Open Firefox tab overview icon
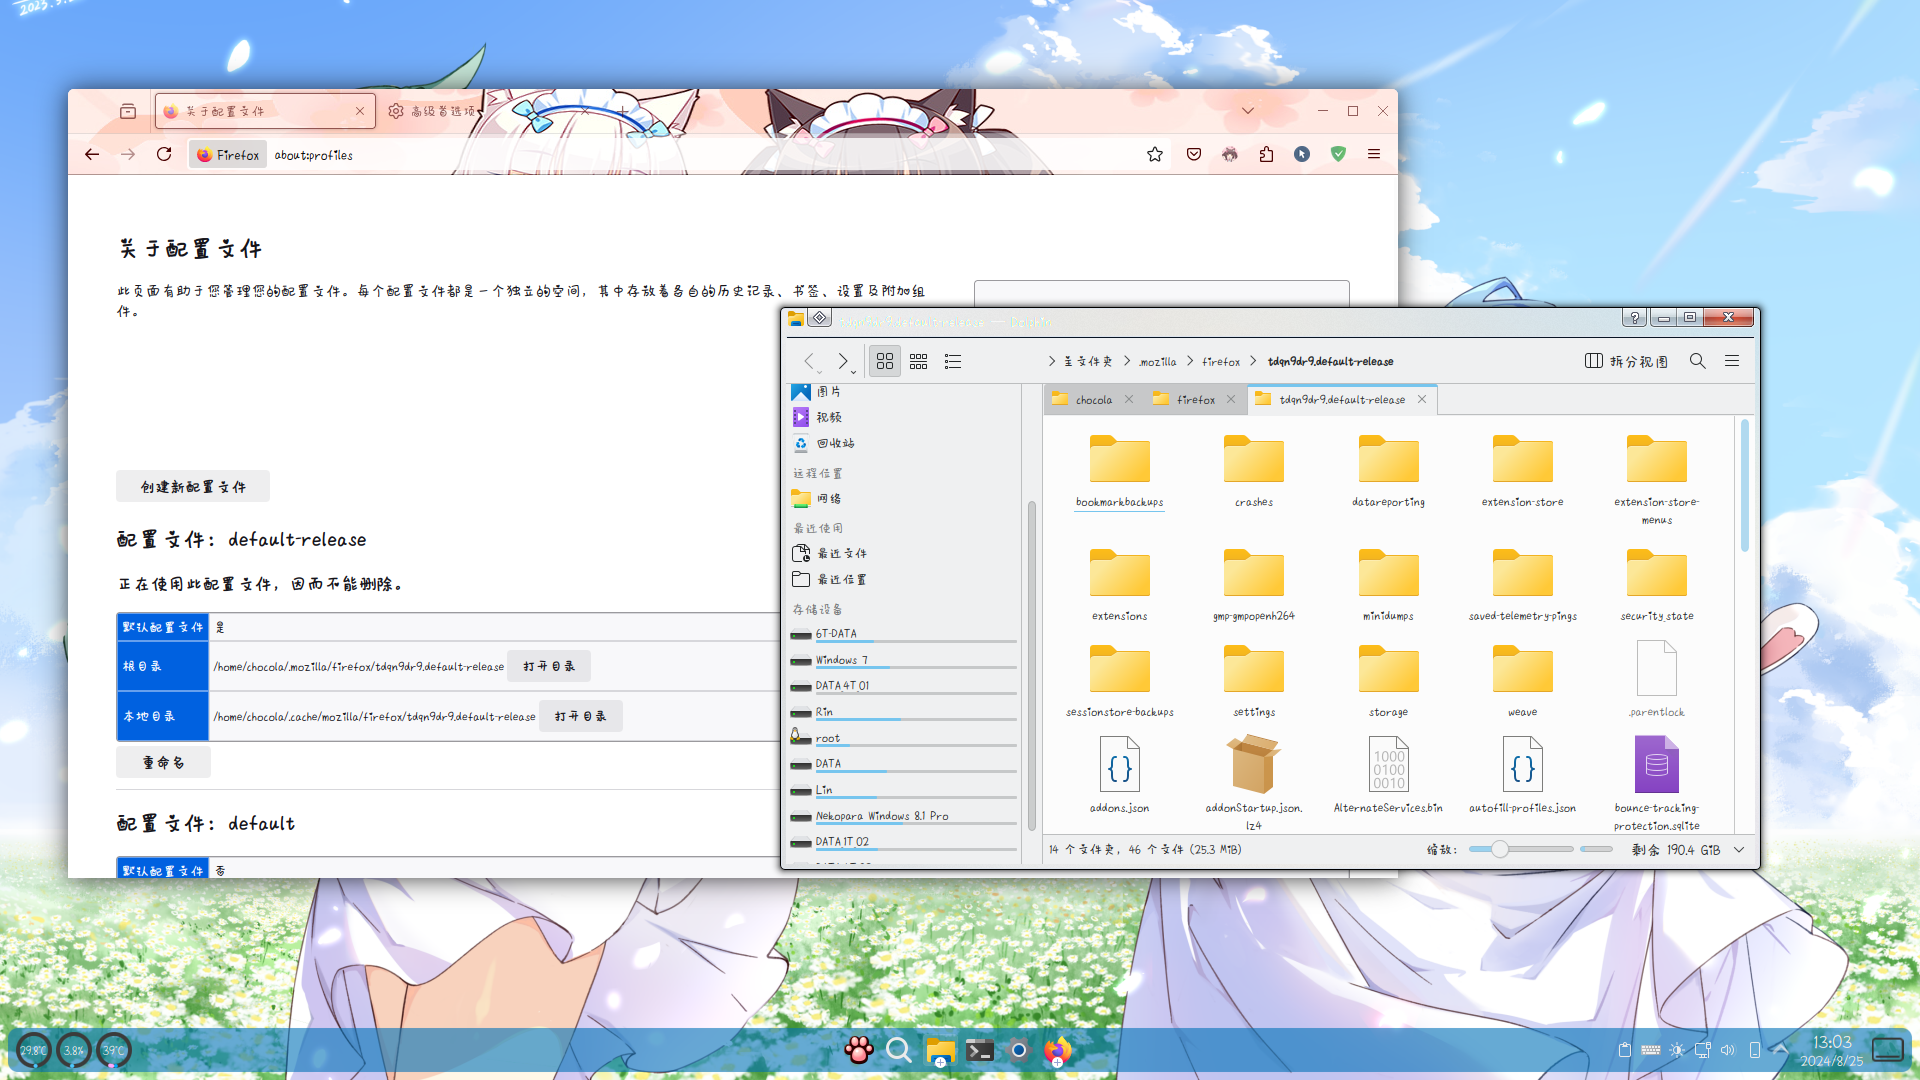The width and height of the screenshot is (1920, 1080). [x=128, y=111]
